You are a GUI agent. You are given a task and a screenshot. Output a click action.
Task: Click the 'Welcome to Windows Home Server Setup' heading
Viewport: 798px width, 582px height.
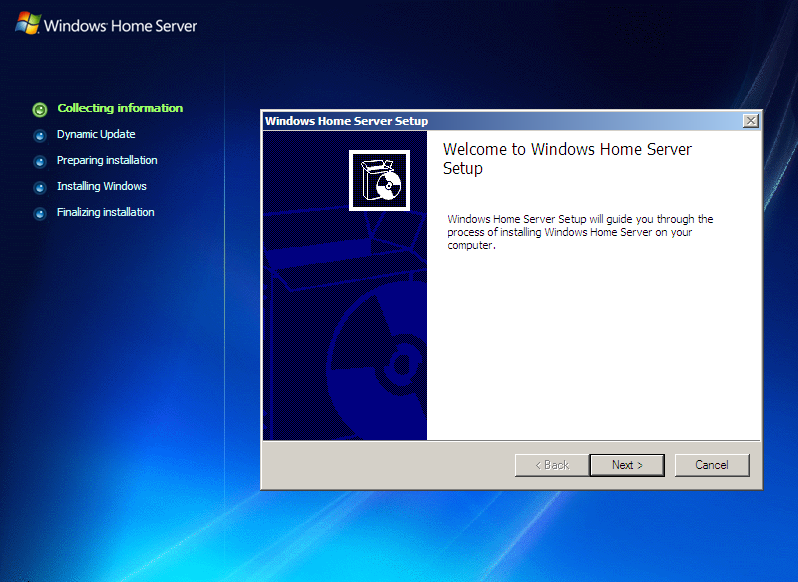coord(567,159)
